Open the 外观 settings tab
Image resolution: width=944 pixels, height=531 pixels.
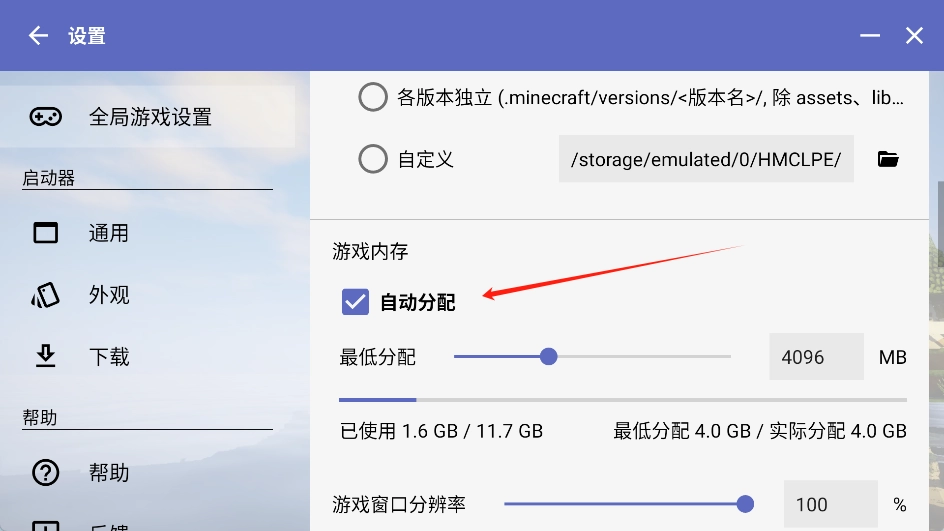109,295
